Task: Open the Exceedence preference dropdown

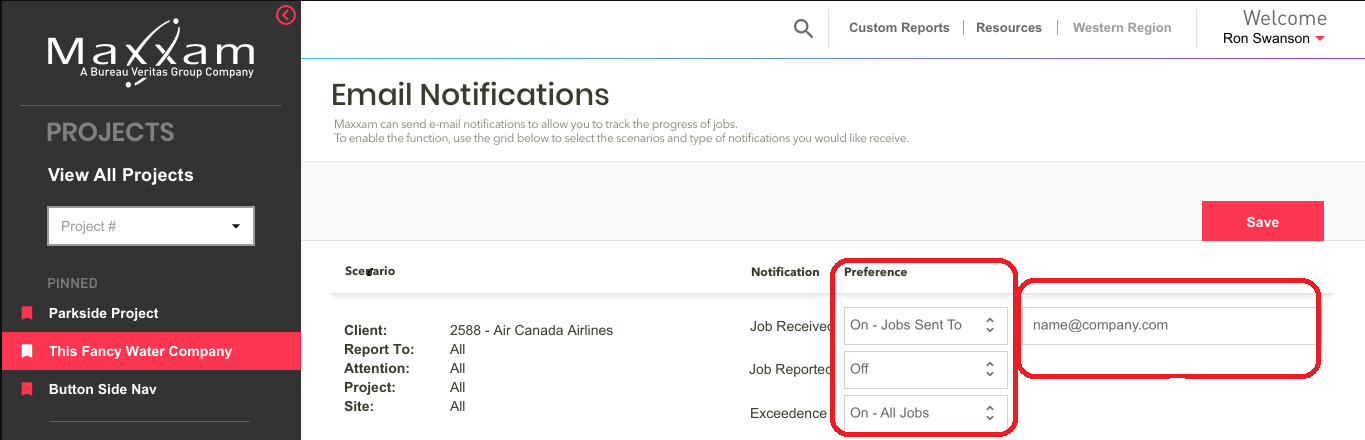Action: point(924,413)
